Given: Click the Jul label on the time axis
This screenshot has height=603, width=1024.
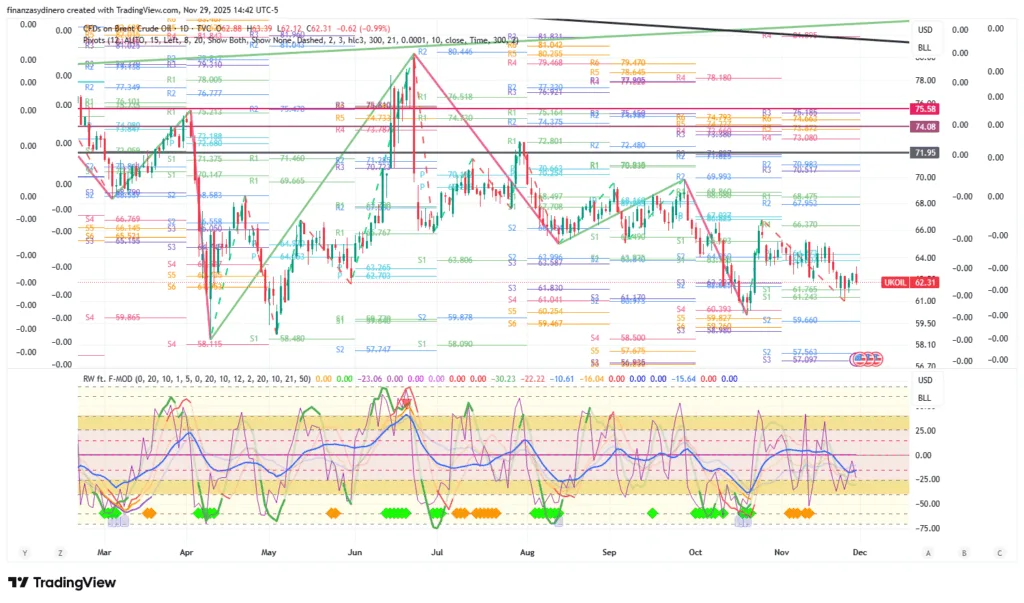Looking at the screenshot, I should click(x=437, y=552).
